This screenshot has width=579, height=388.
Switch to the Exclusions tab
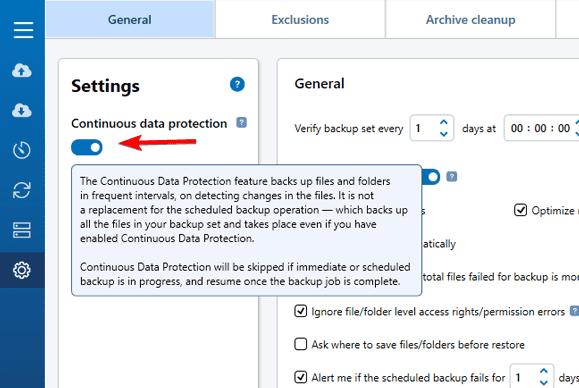300,20
